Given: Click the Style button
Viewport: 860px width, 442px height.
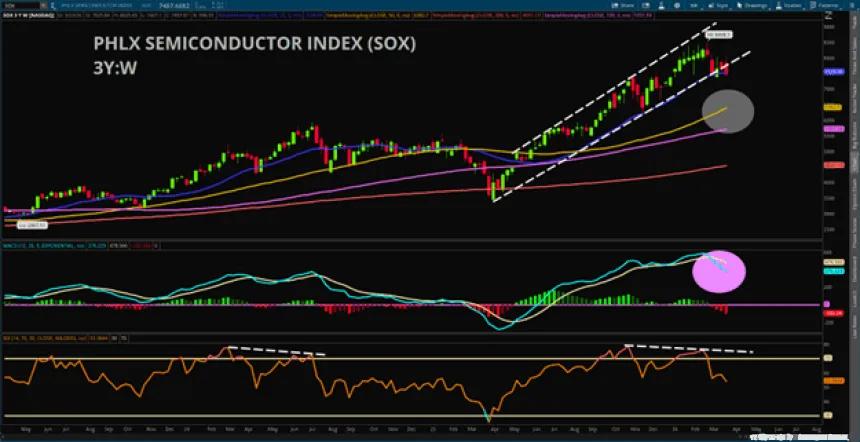Looking at the screenshot, I should tap(718, 5).
